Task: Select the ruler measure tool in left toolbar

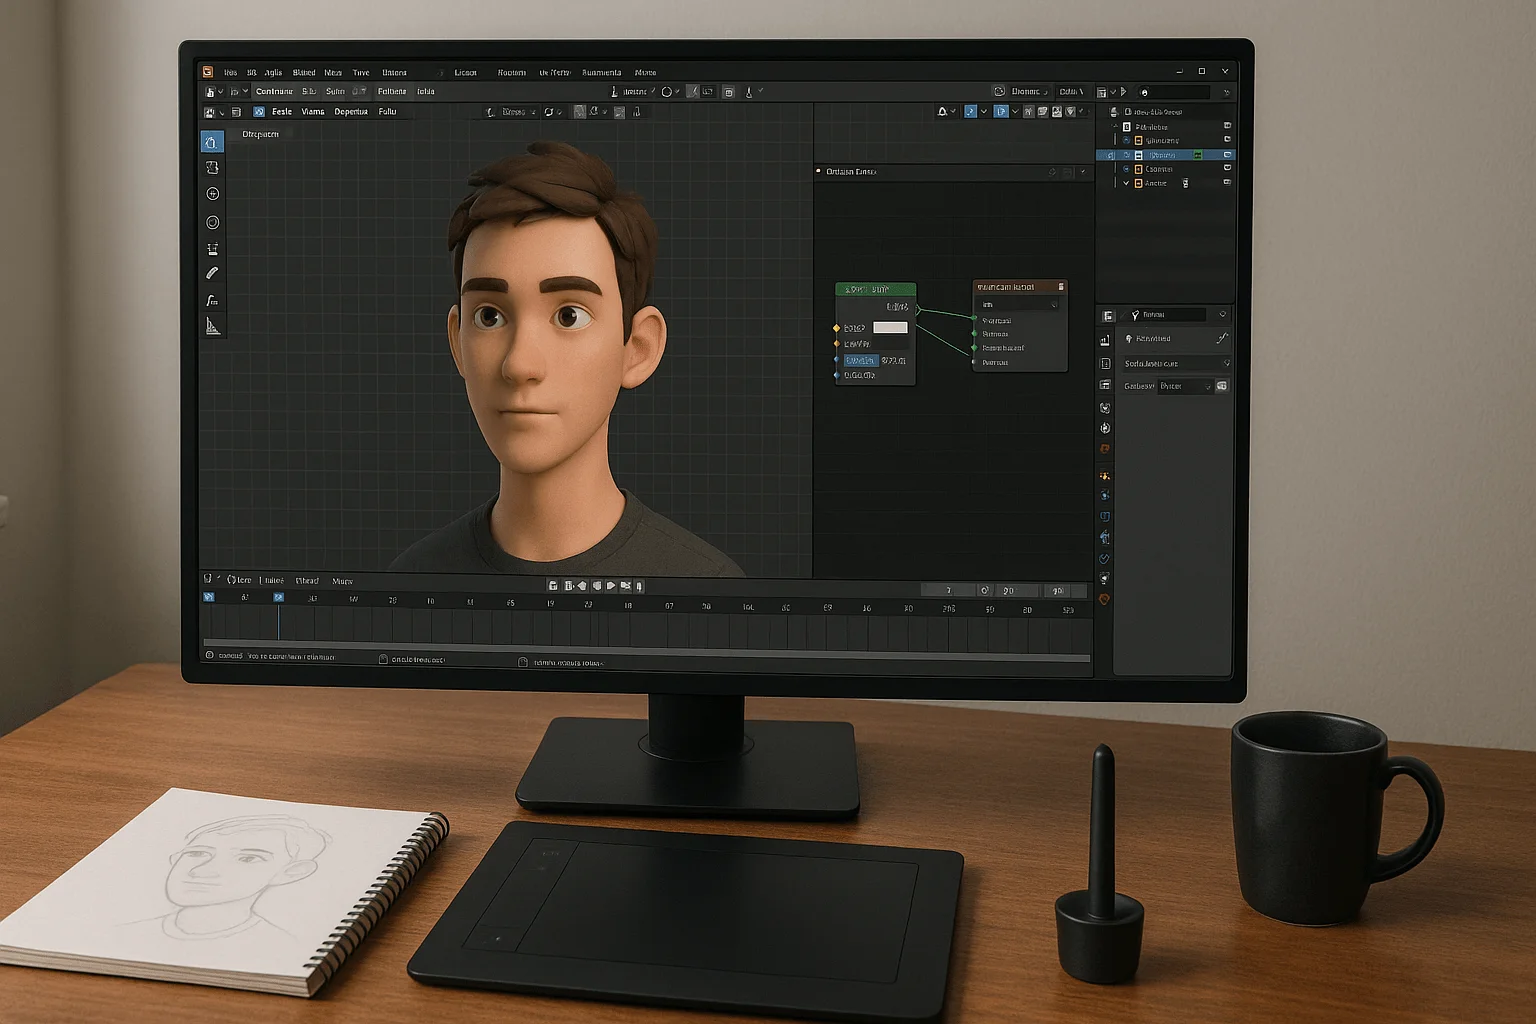Action: pos(212,326)
